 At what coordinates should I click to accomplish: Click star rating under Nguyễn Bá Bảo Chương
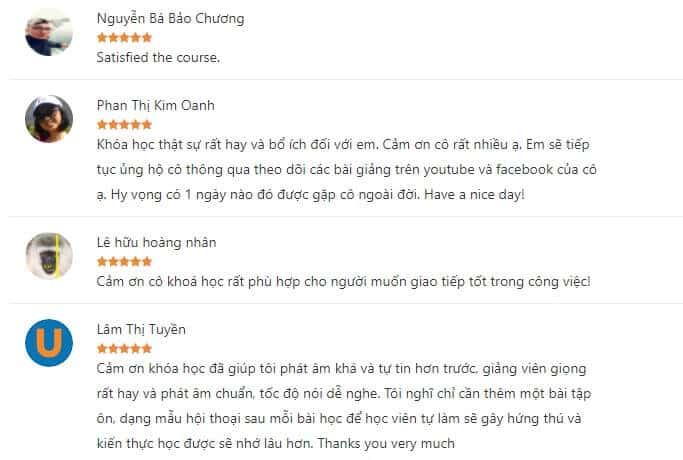pyautogui.click(x=124, y=38)
